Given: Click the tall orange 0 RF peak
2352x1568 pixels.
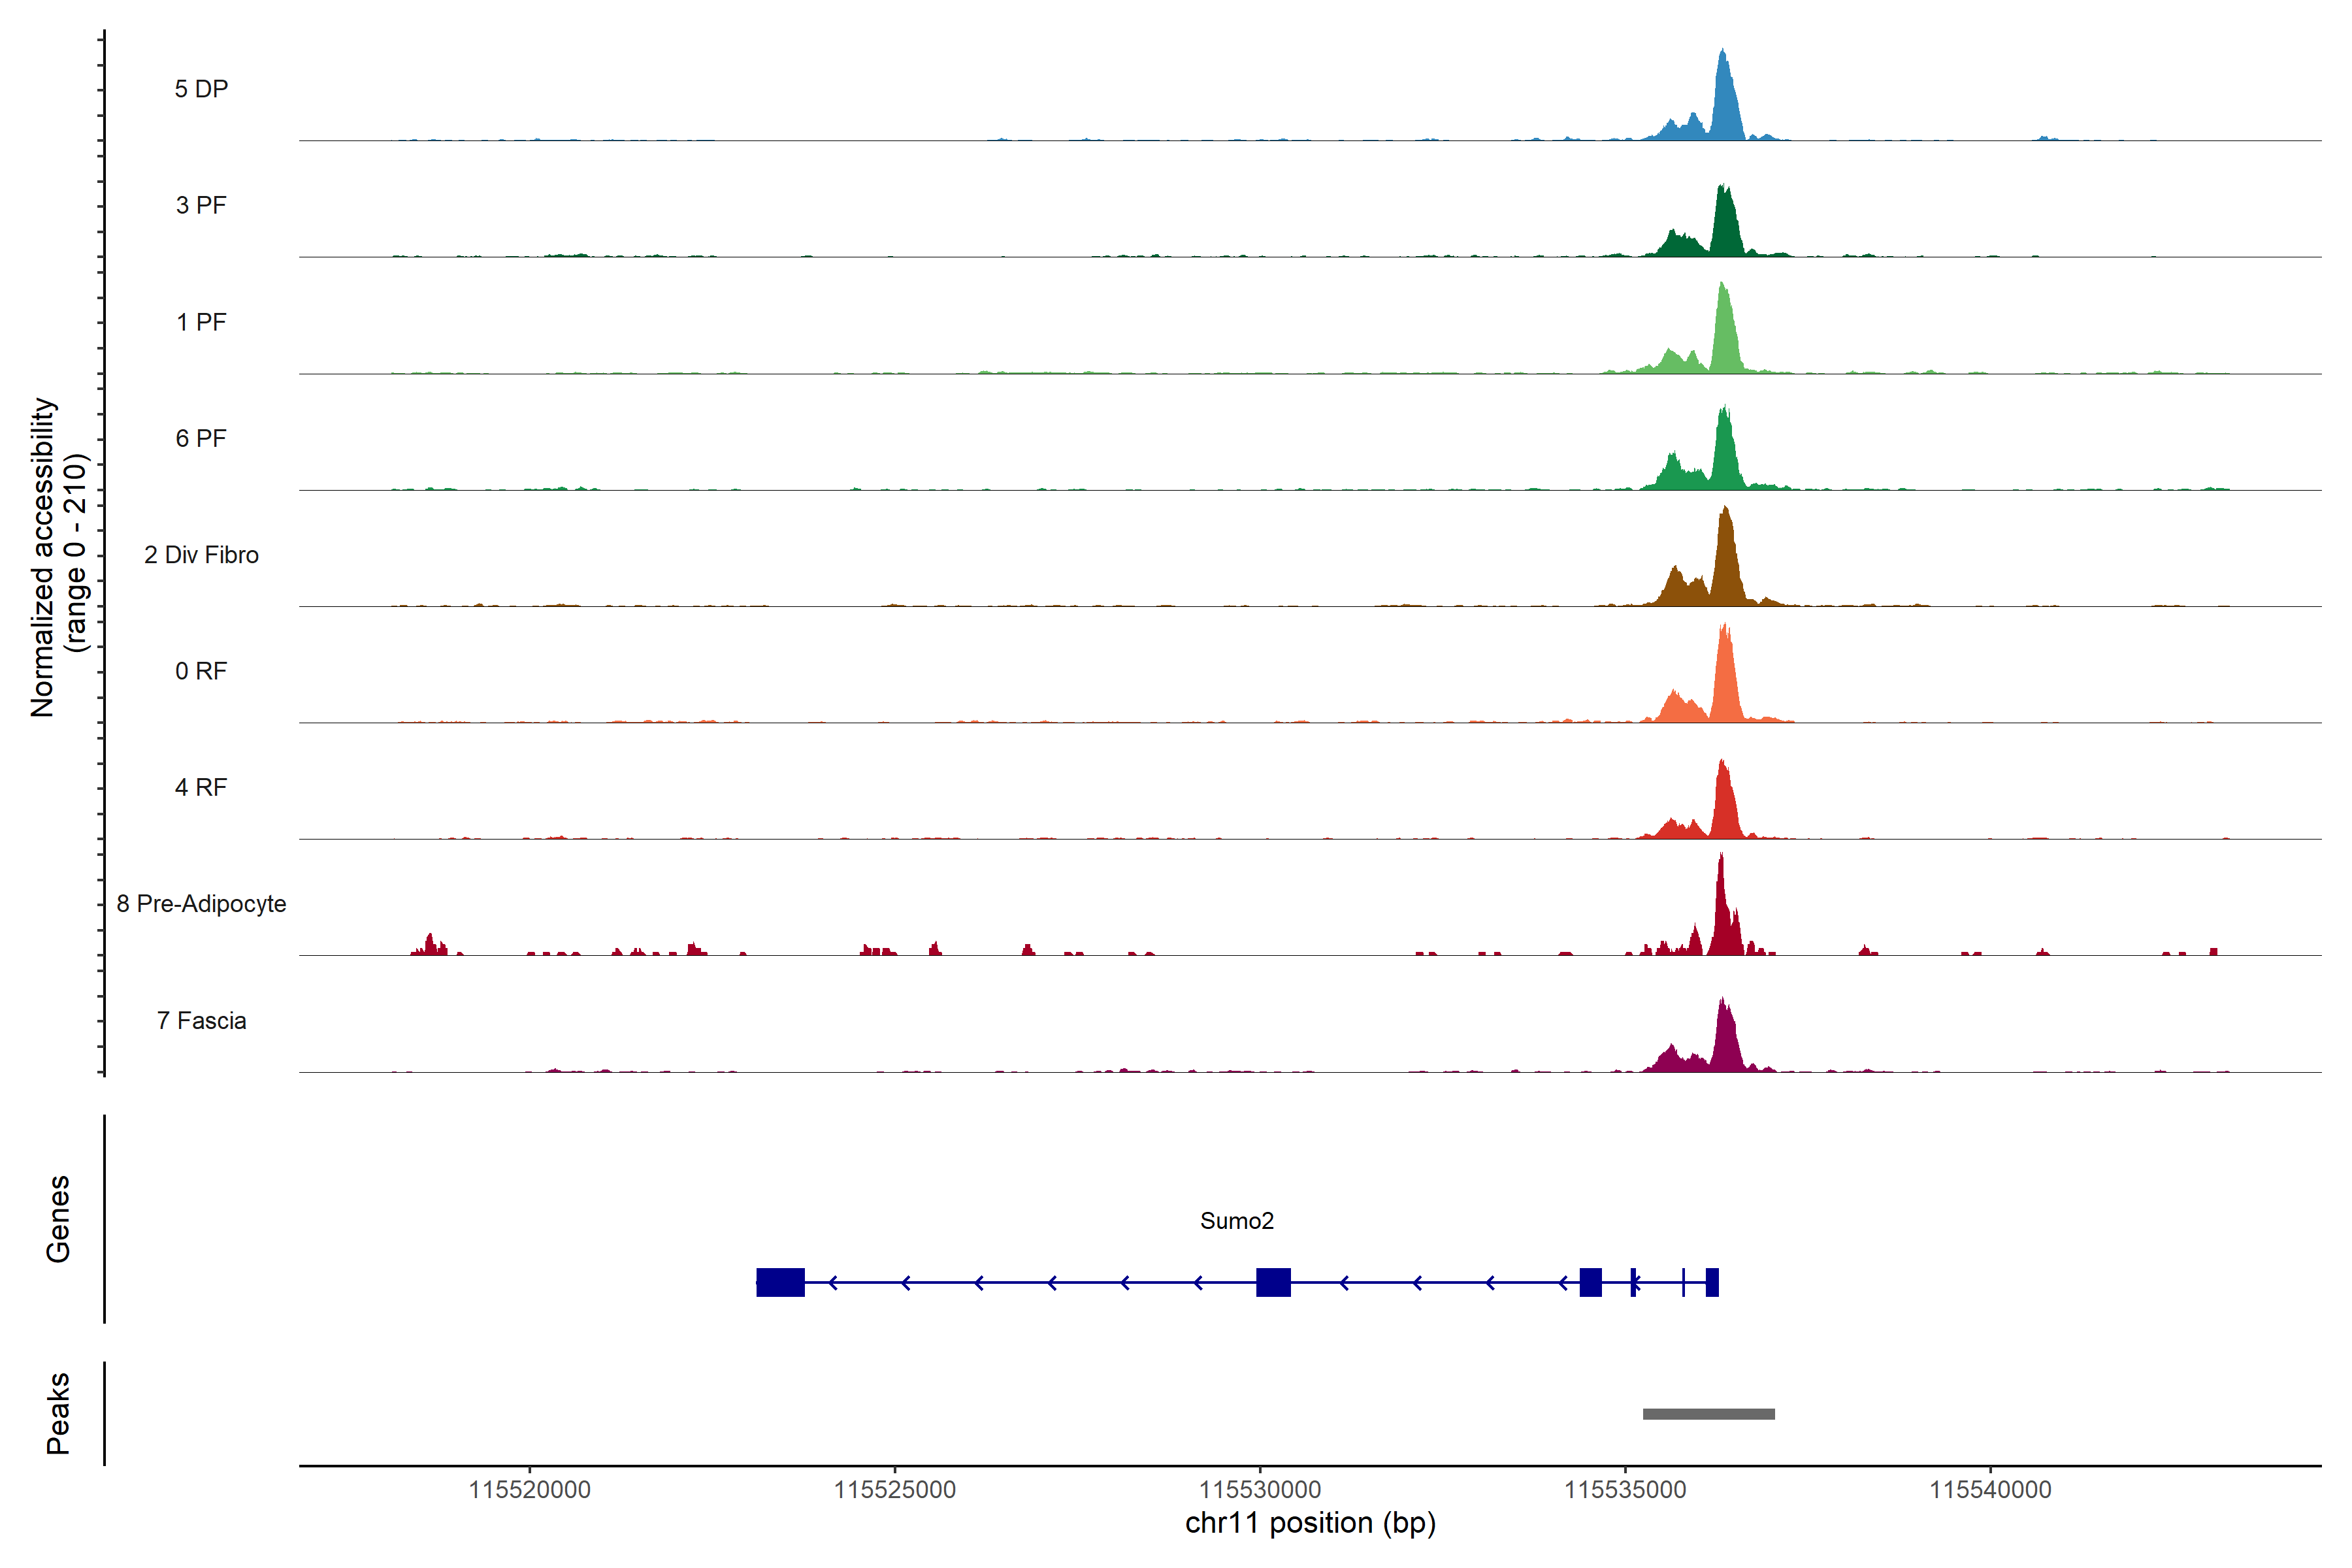Looking at the screenshot, I should tap(1725, 680).
